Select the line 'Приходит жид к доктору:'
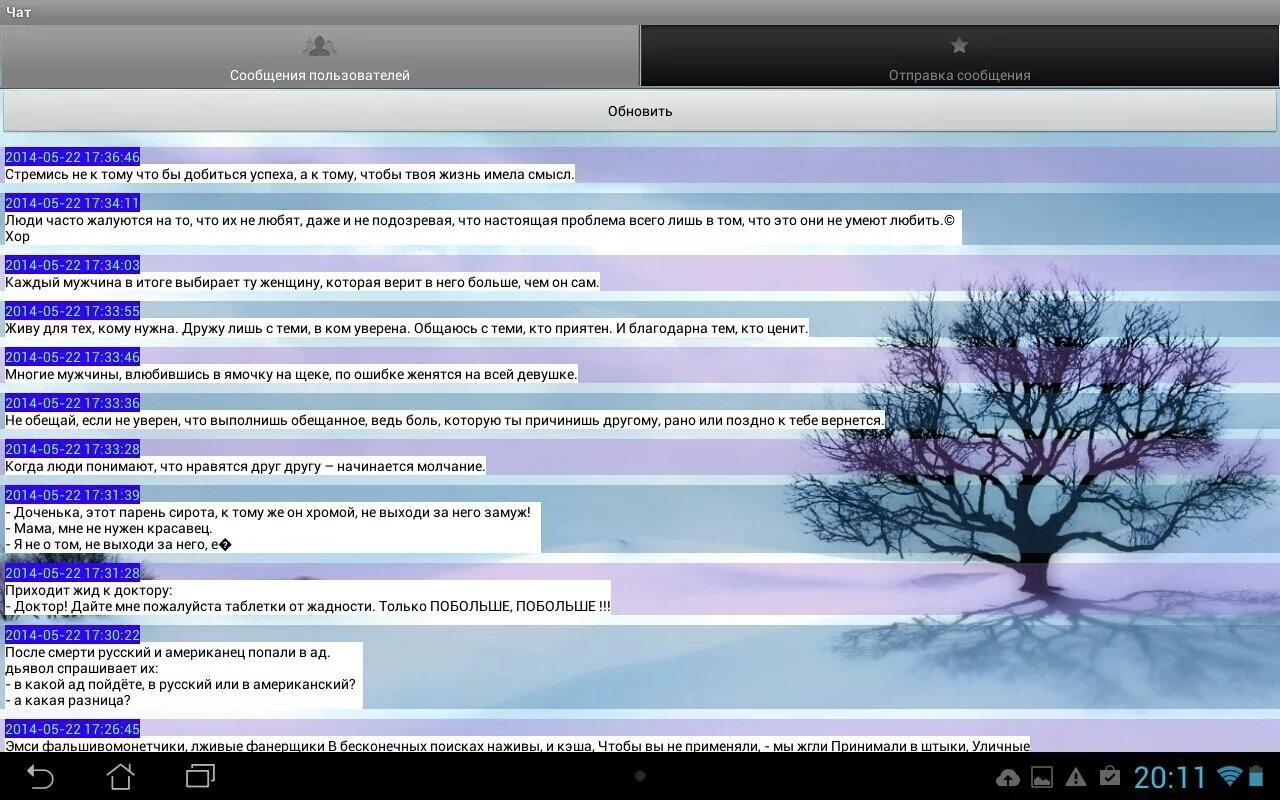Image resolution: width=1280 pixels, height=800 pixels. click(89, 590)
